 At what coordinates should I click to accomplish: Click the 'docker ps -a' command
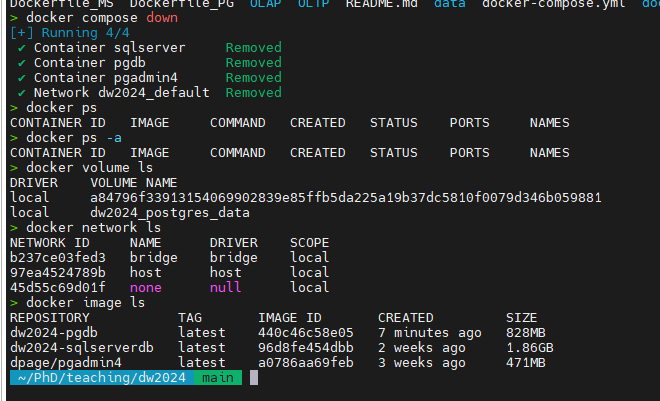pyautogui.click(x=74, y=138)
